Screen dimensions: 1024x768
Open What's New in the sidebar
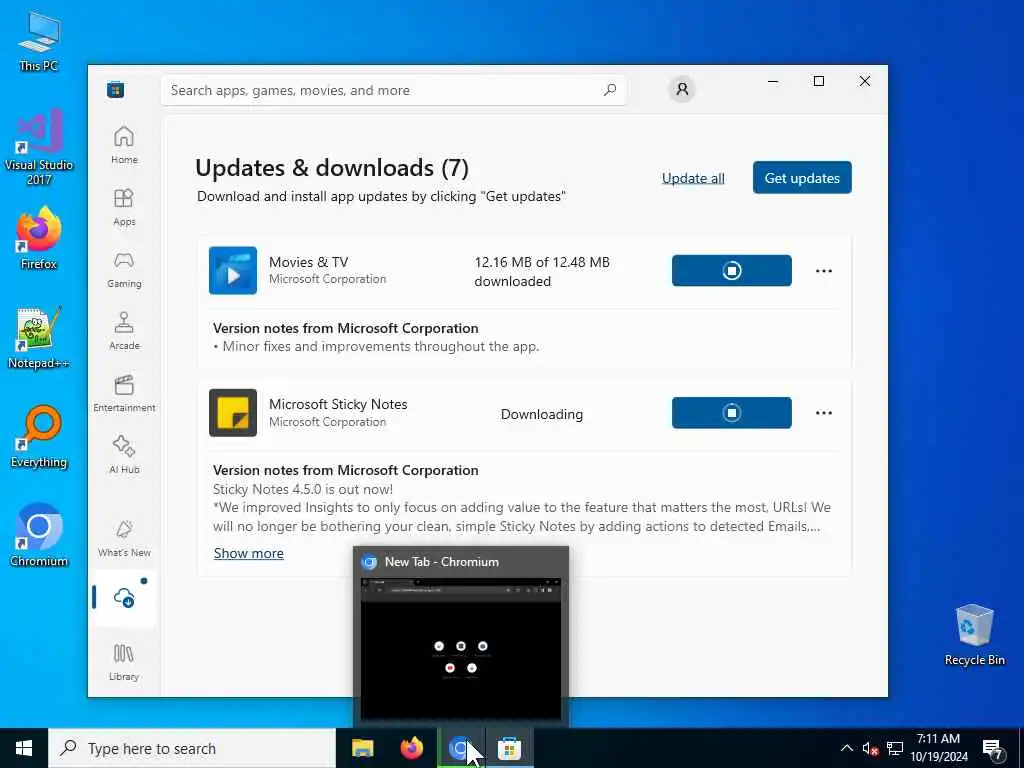tap(124, 538)
